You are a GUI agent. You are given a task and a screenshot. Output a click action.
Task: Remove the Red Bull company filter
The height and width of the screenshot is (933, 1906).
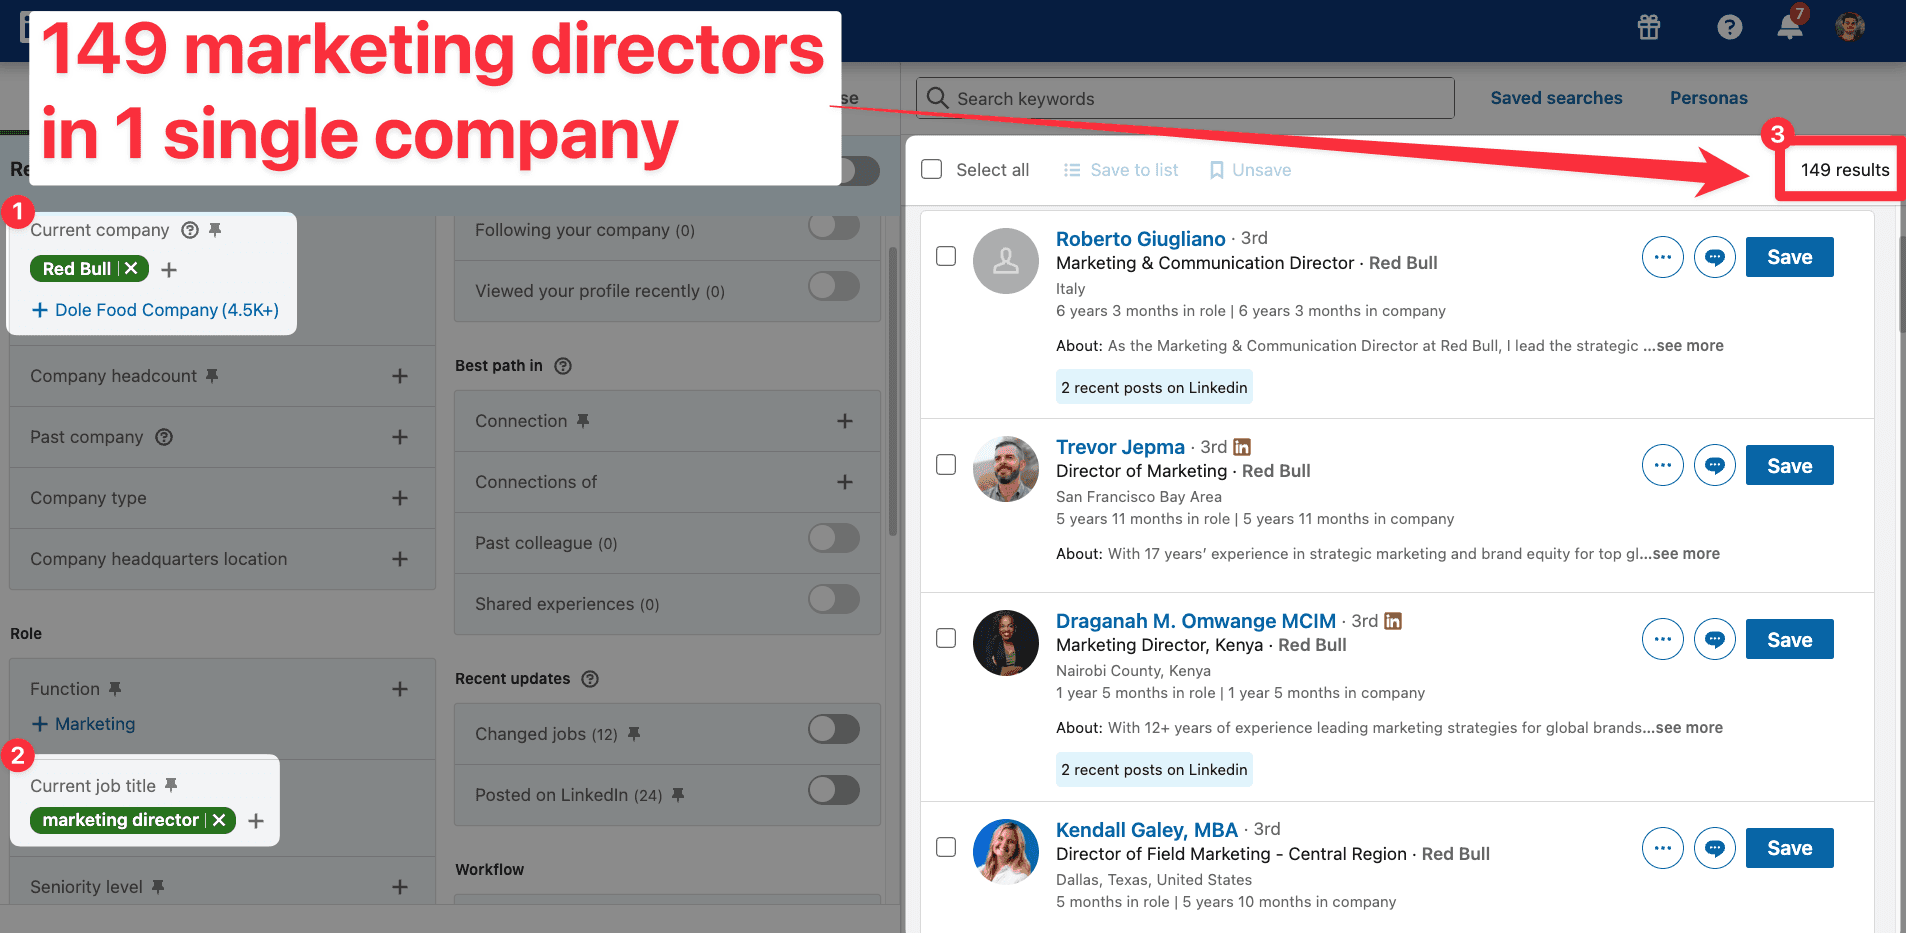point(131,269)
